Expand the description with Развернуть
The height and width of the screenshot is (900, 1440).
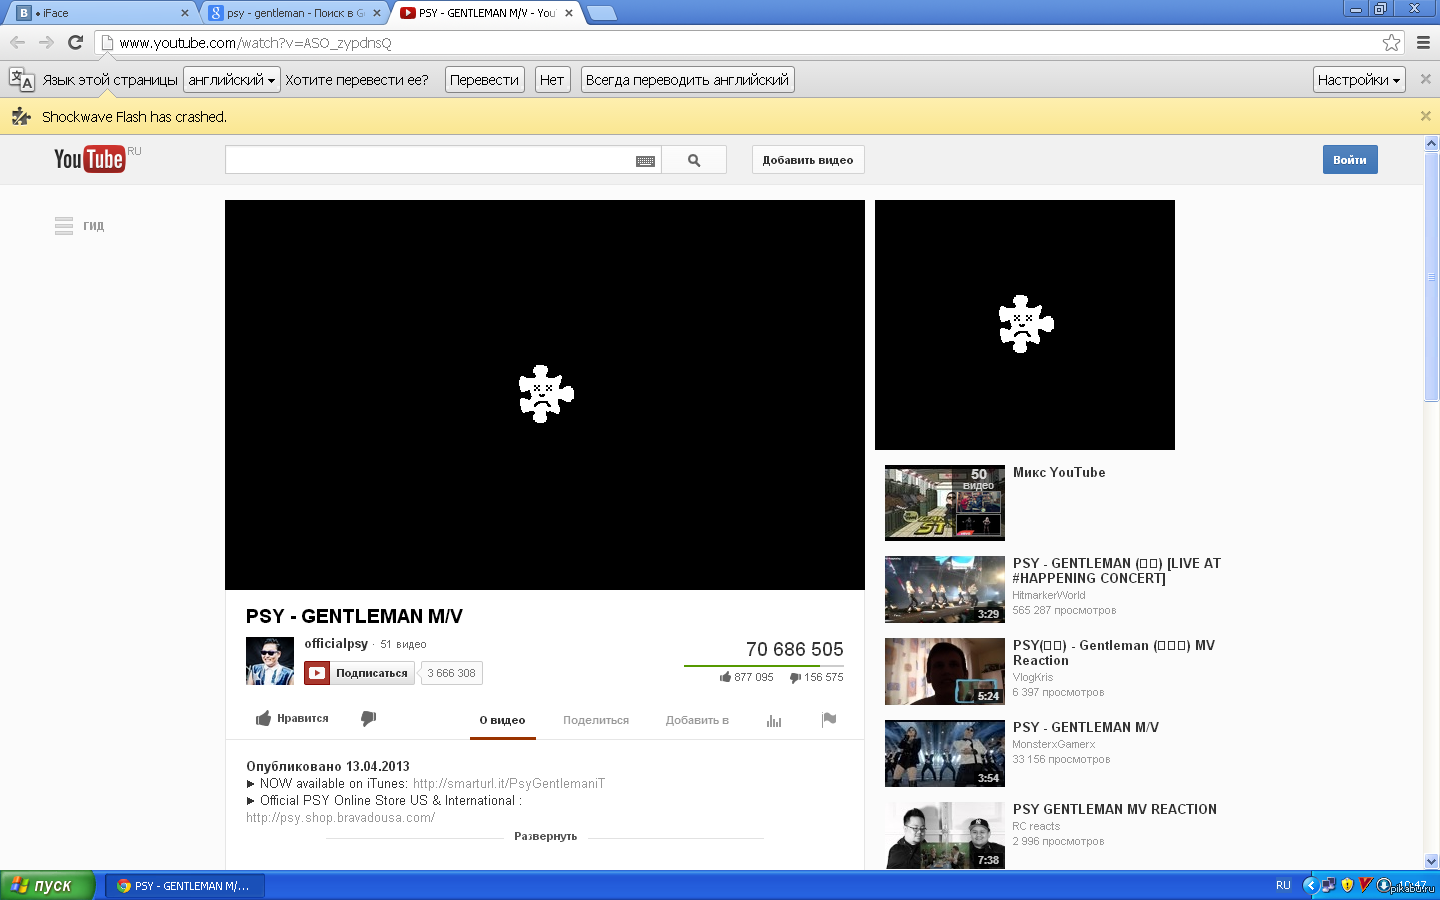(545, 836)
